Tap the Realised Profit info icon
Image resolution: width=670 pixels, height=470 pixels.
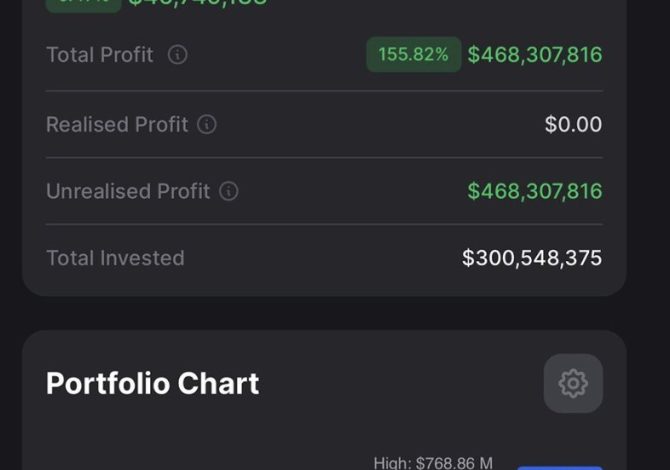point(207,125)
